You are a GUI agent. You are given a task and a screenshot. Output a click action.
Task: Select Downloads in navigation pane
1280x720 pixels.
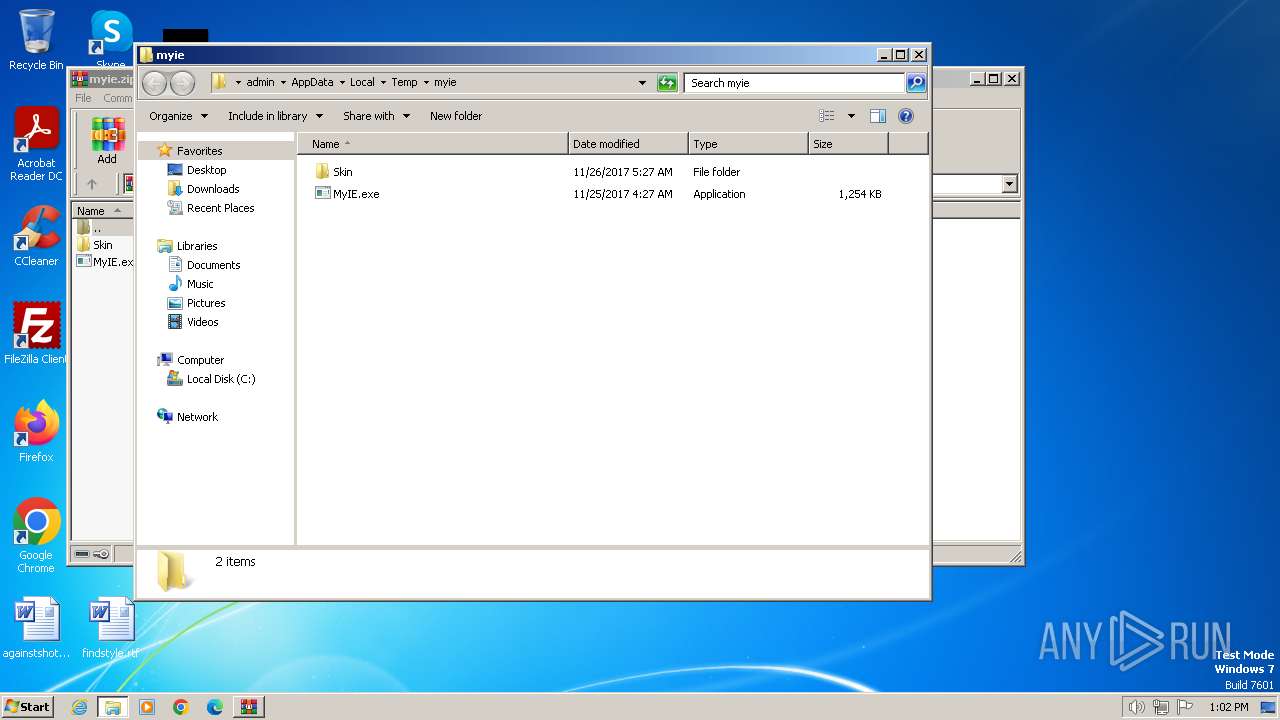coord(212,189)
